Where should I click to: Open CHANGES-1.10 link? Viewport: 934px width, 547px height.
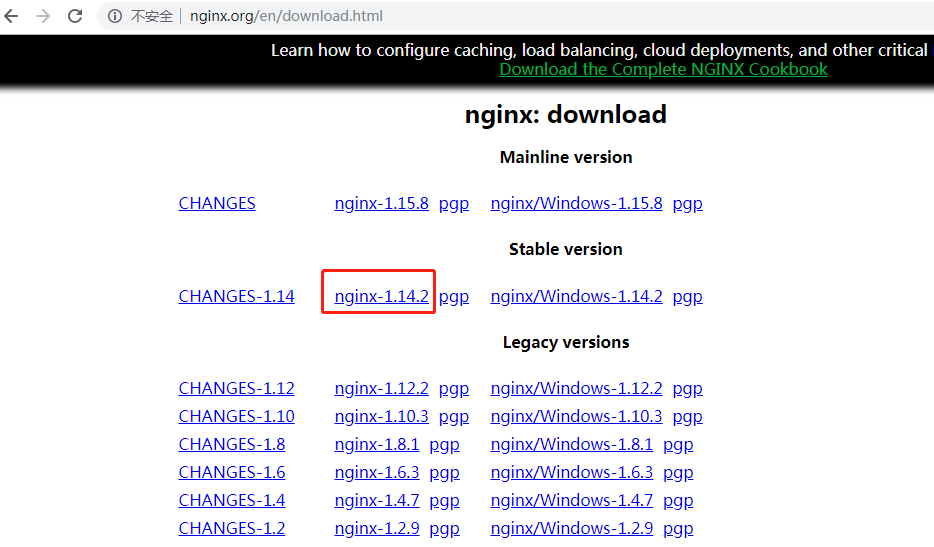236,417
